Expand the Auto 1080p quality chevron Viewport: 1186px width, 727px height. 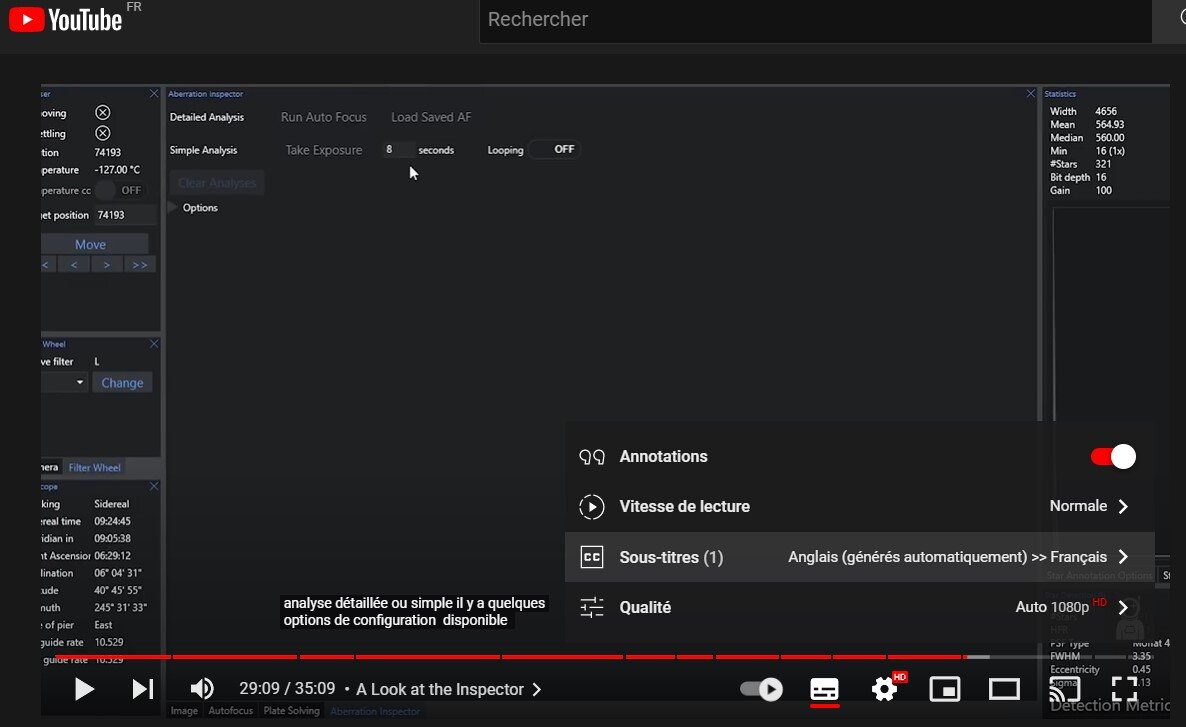coord(1123,607)
